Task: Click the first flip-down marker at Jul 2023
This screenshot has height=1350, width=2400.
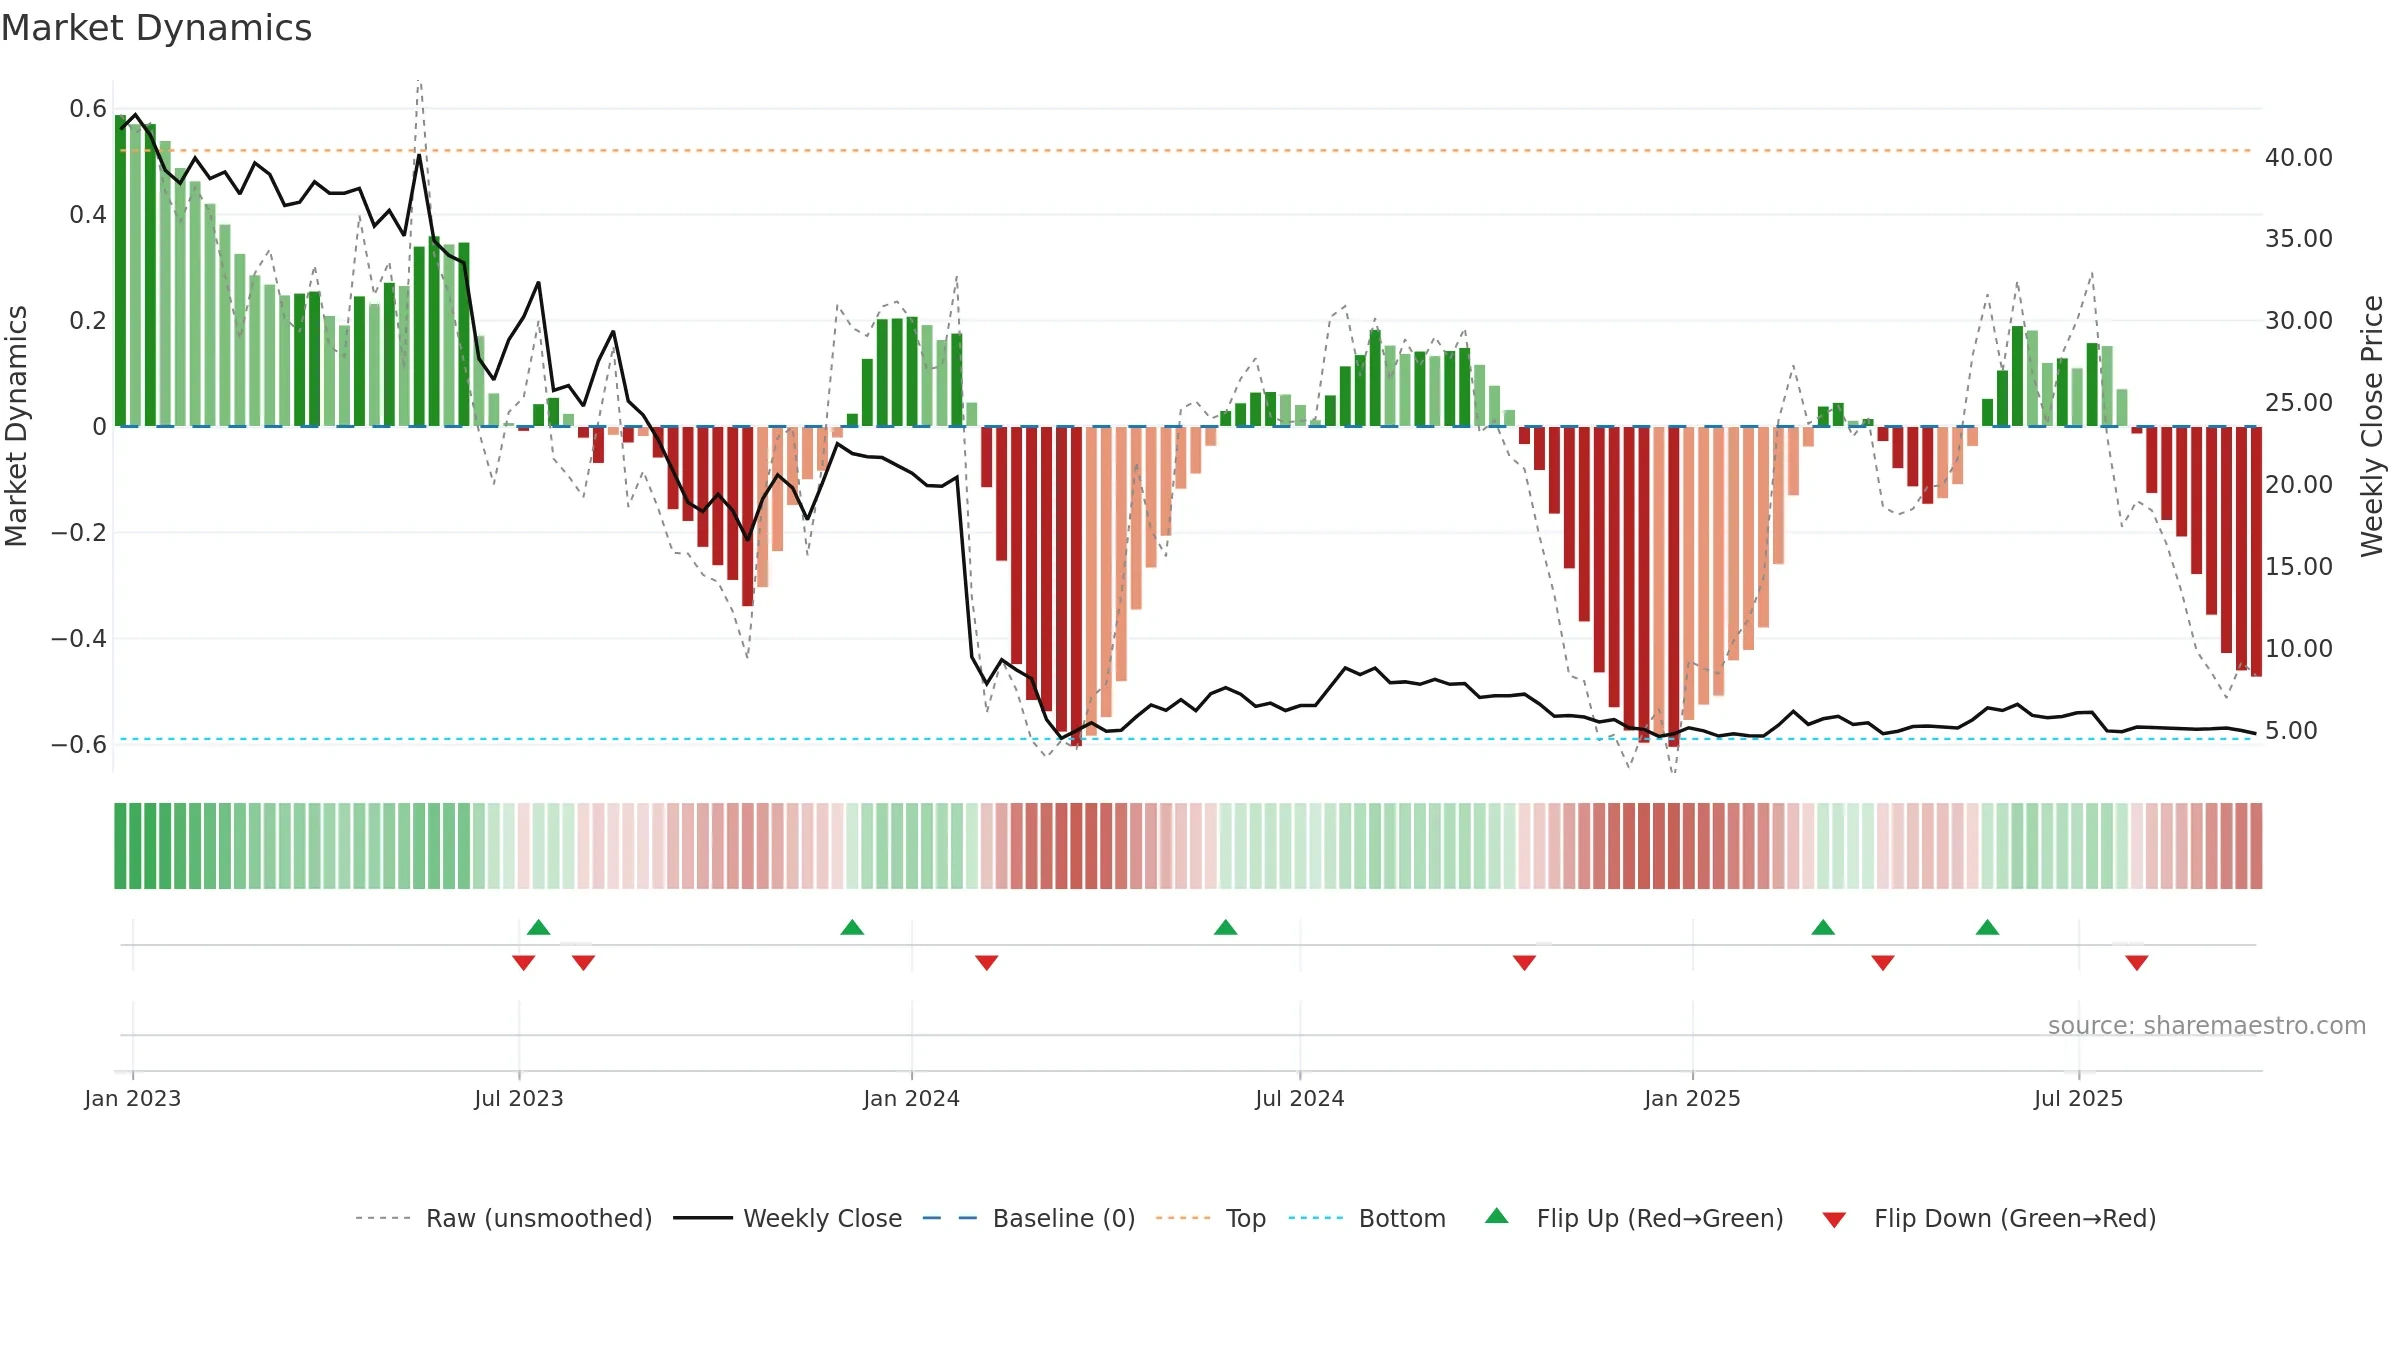Action: pyautogui.click(x=523, y=963)
